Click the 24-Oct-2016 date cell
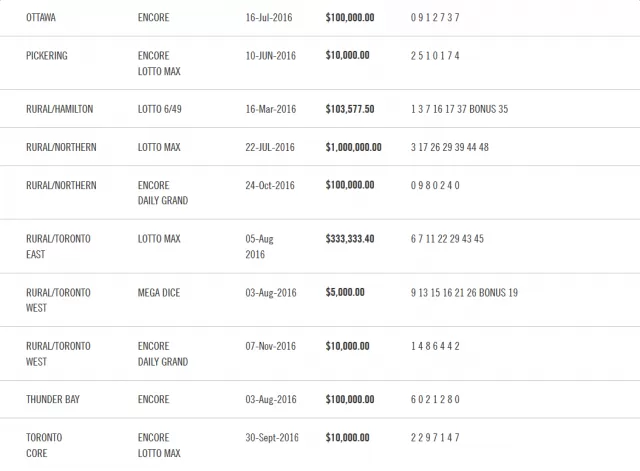Viewport: 640px width, 471px height. [x=270, y=185]
